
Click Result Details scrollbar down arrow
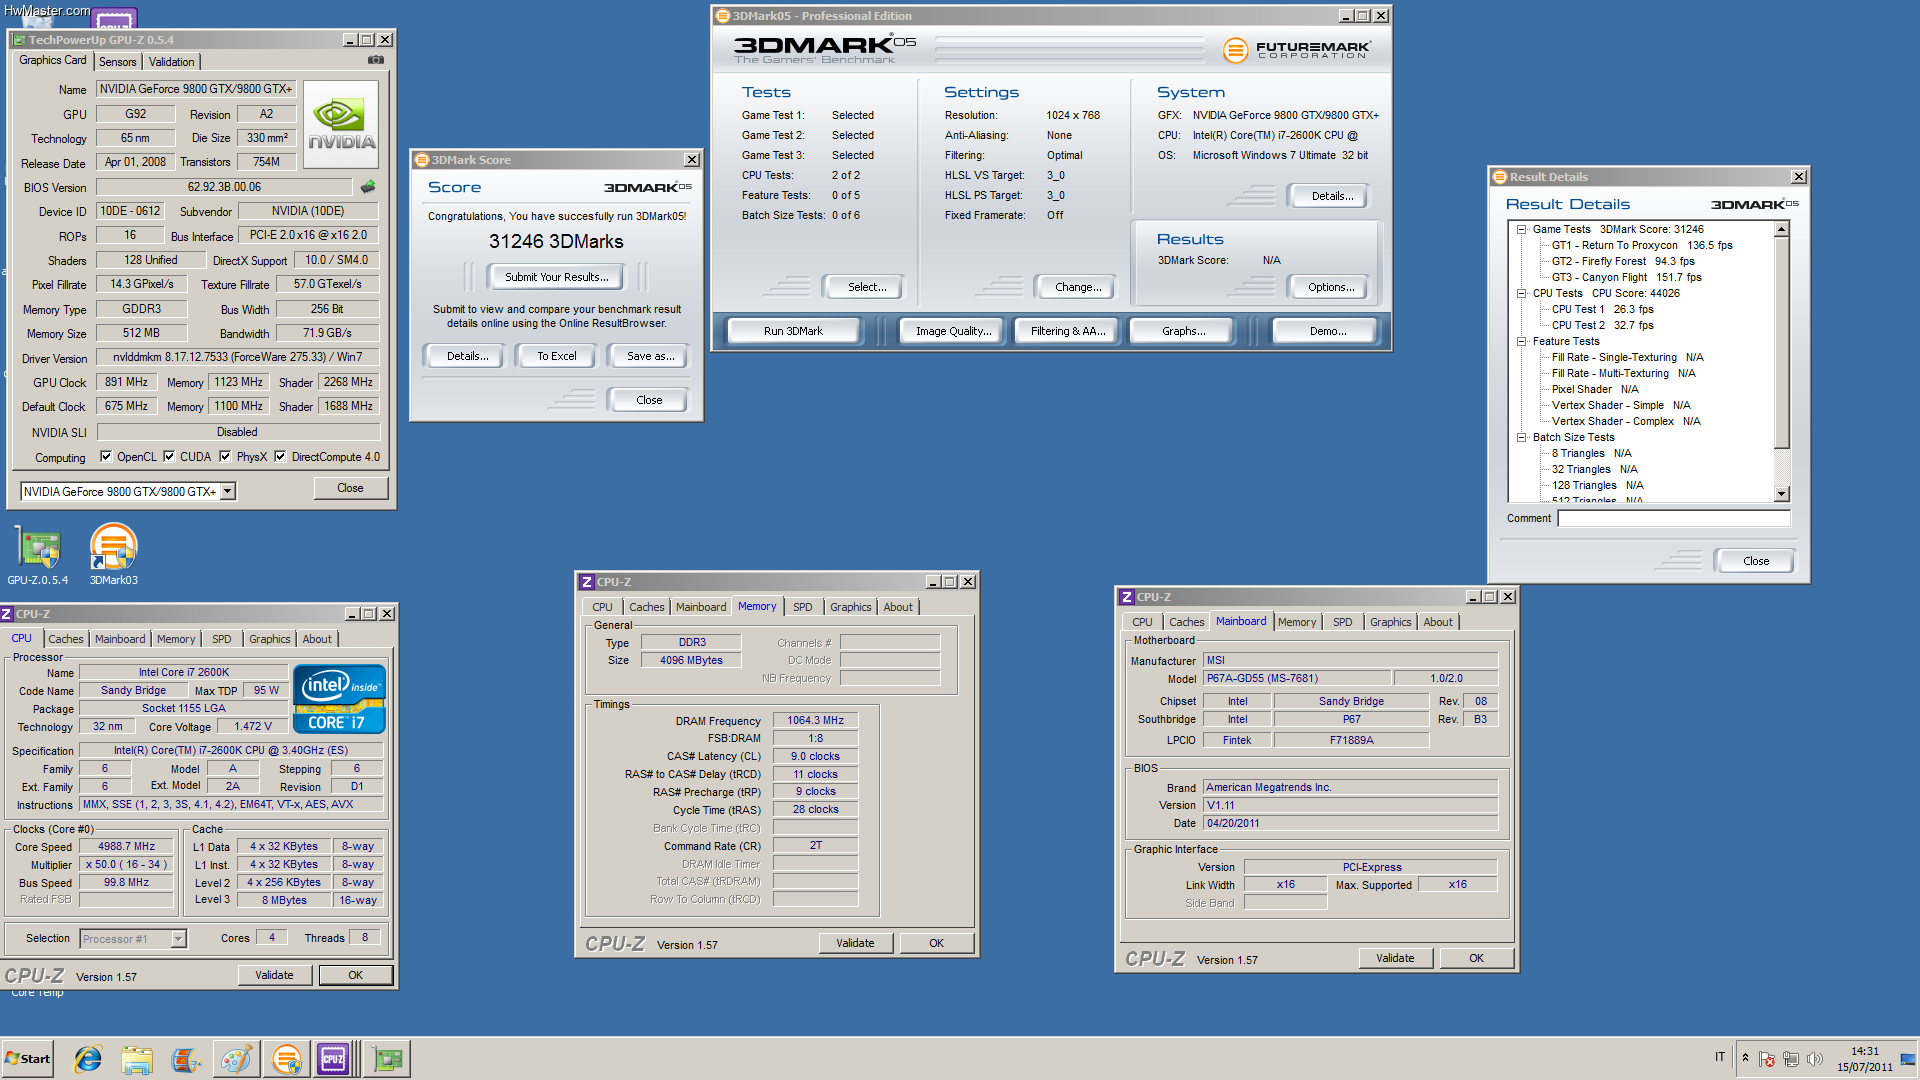coord(1782,494)
